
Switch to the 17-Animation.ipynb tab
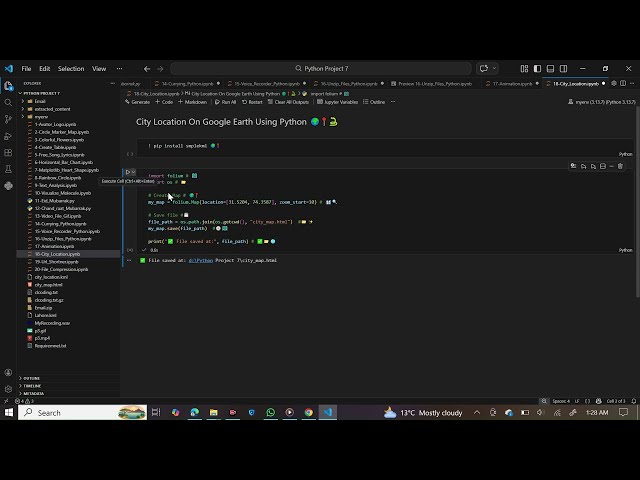pyautogui.click(x=512, y=84)
